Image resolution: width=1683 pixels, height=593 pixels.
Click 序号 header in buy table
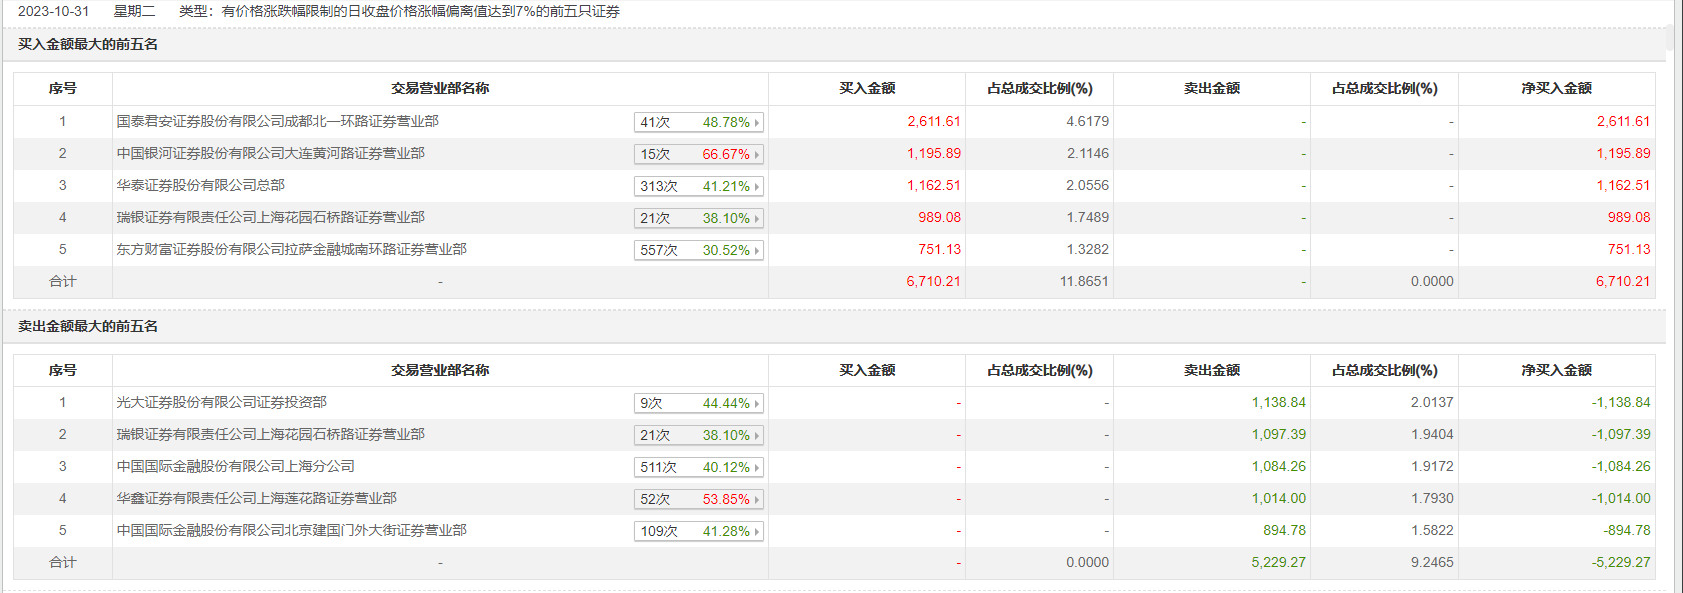pos(62,88)
